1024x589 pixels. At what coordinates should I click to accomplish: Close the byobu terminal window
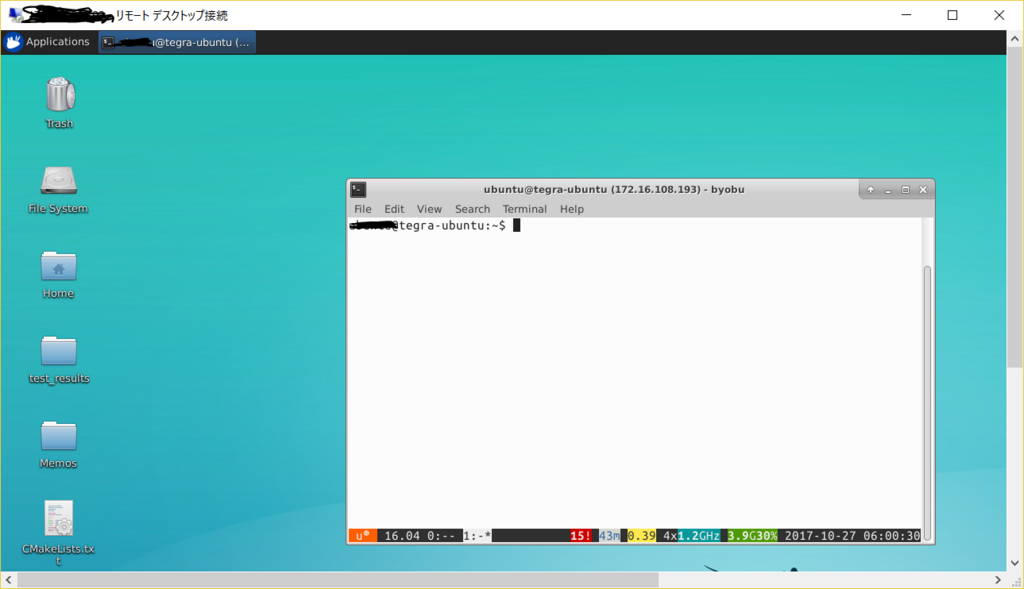tap(923, 190)
